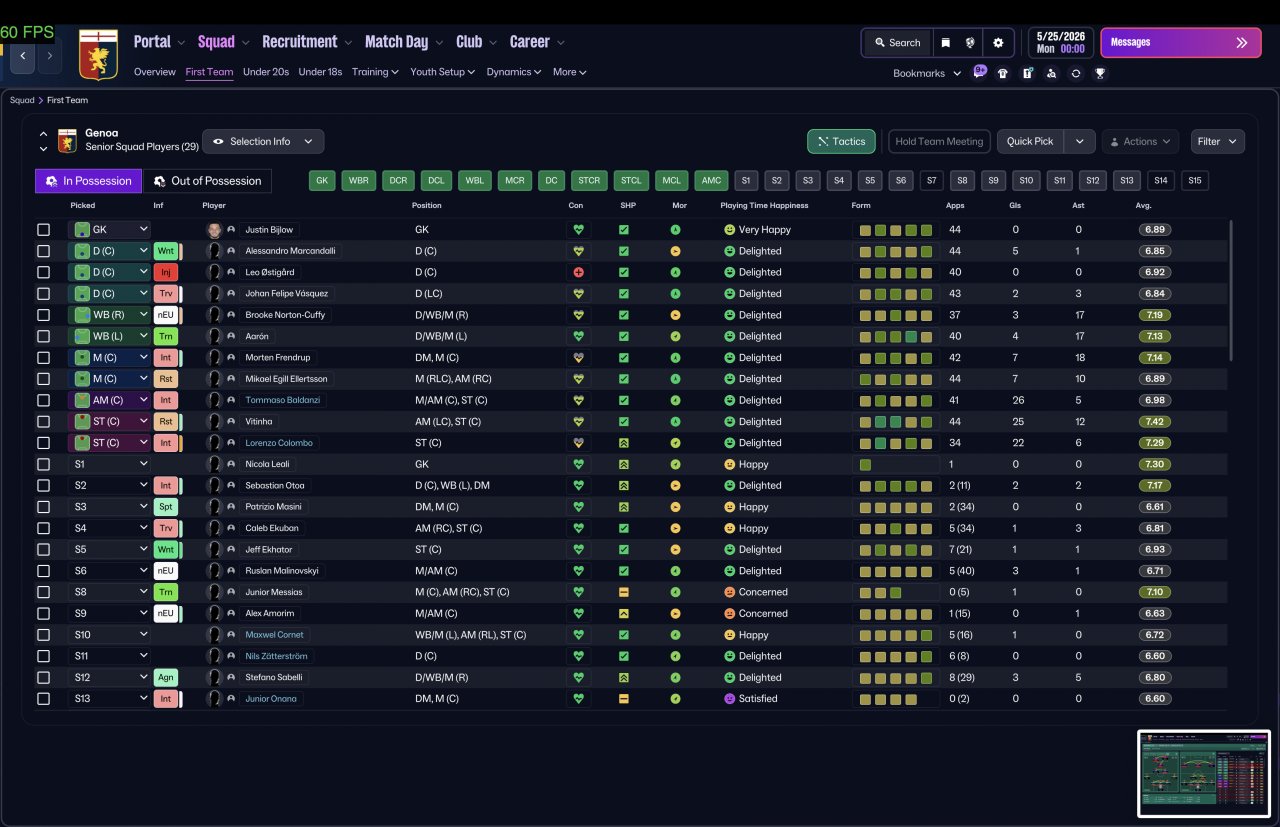
Task: Open the Selection Info dropdown
Action: tap(263, 141)
